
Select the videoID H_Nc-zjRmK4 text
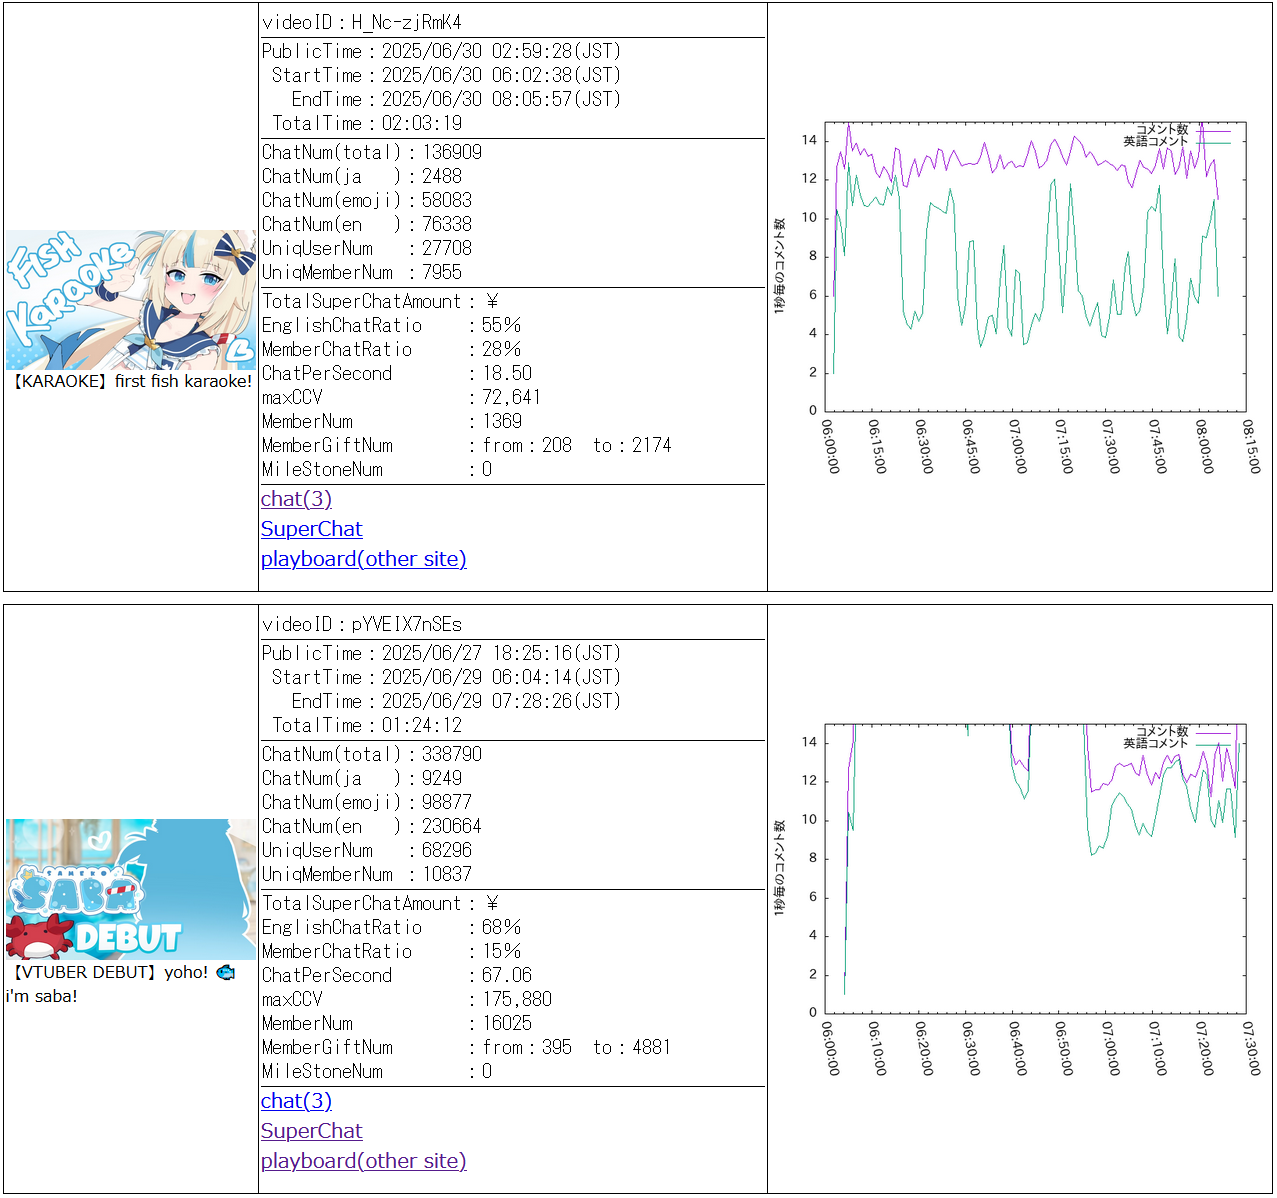tap(362, 22)
